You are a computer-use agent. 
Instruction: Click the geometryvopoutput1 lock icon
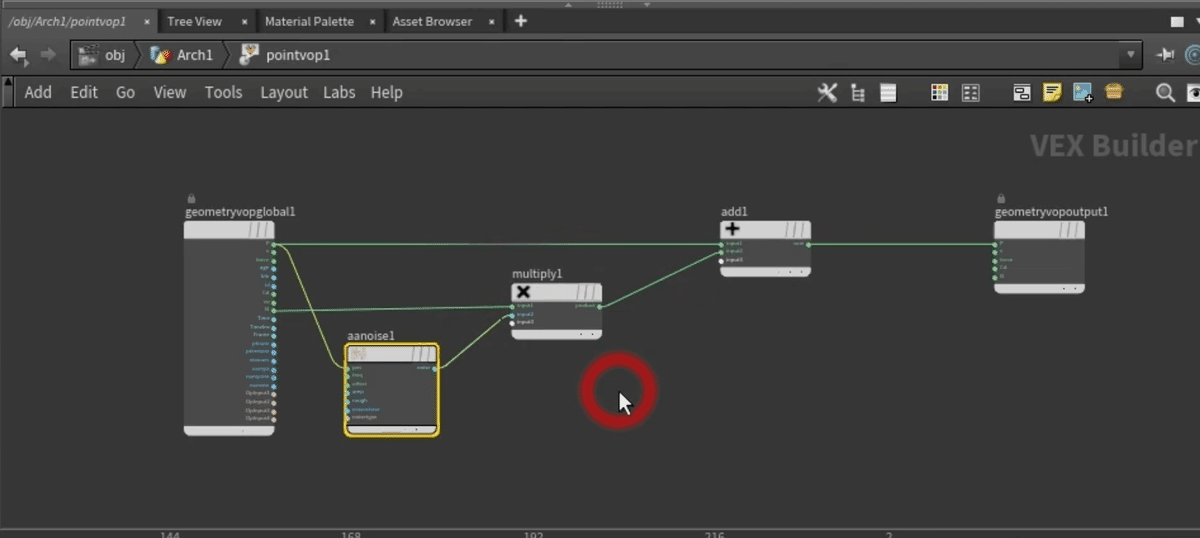[1001, 199]
